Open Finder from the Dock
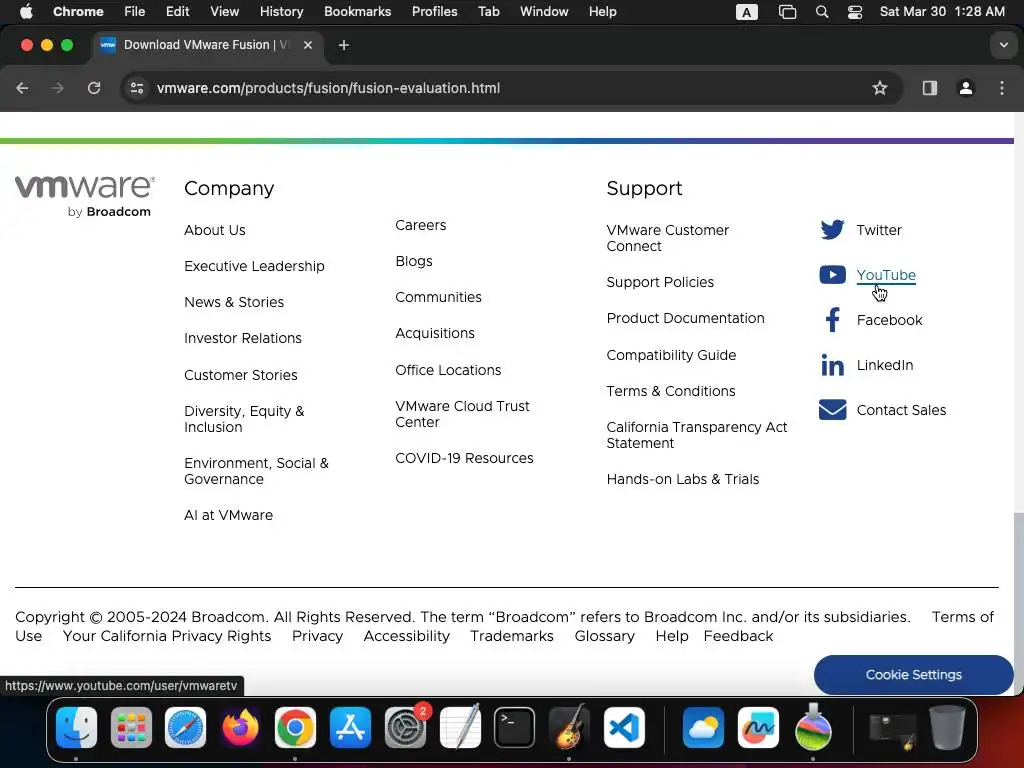Screen dimensions: 1024x768 coord(76,728)
